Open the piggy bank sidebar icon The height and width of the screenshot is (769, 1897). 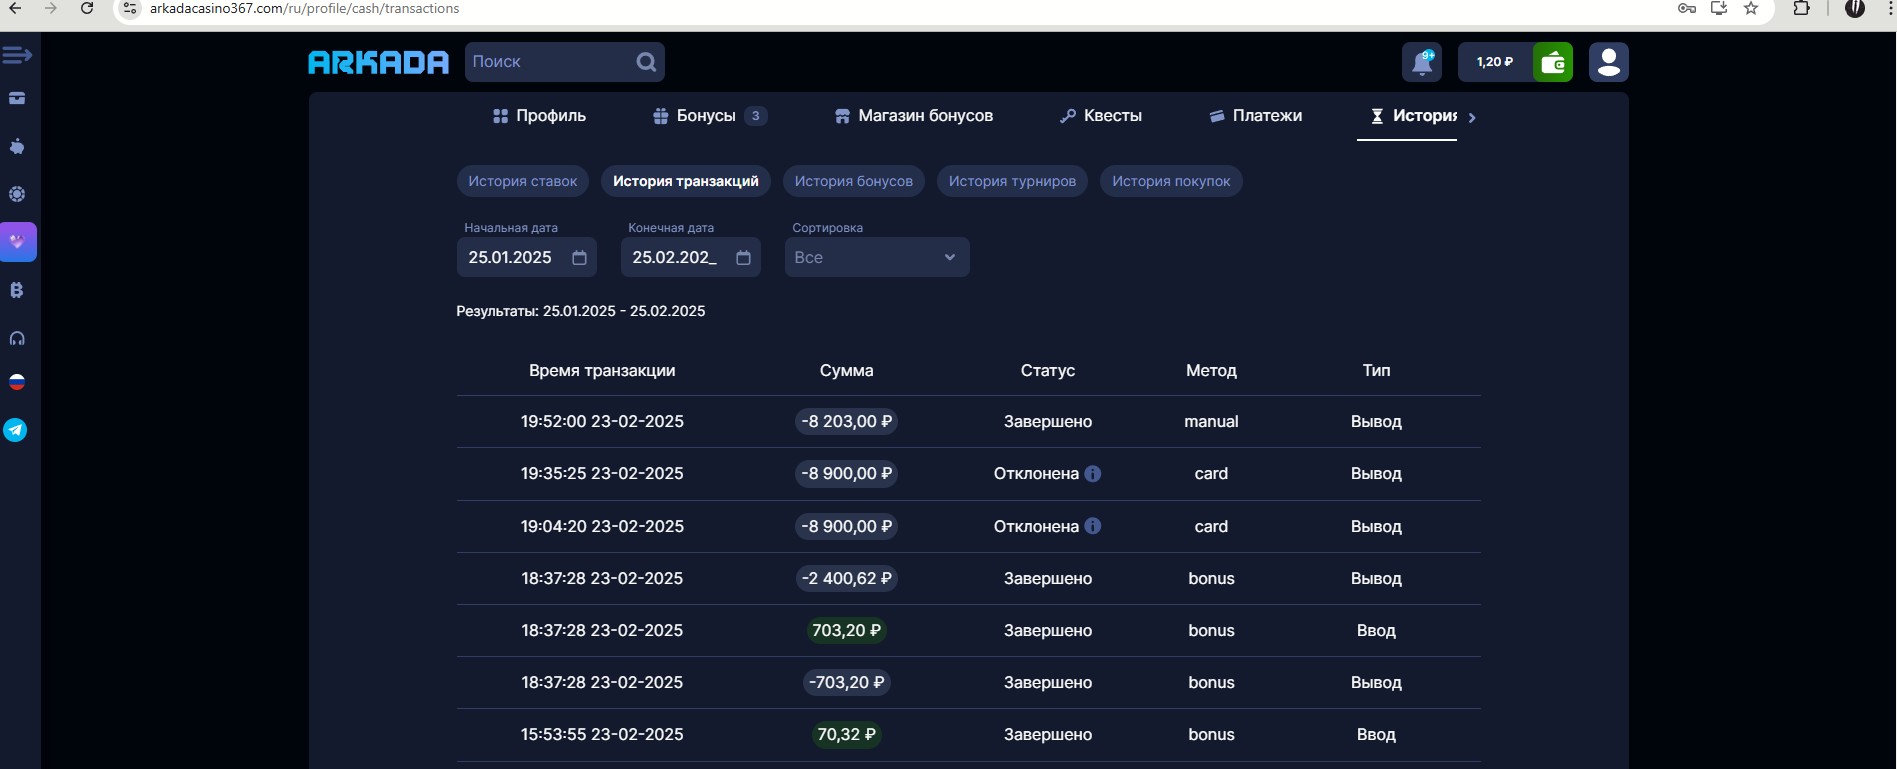17,146
